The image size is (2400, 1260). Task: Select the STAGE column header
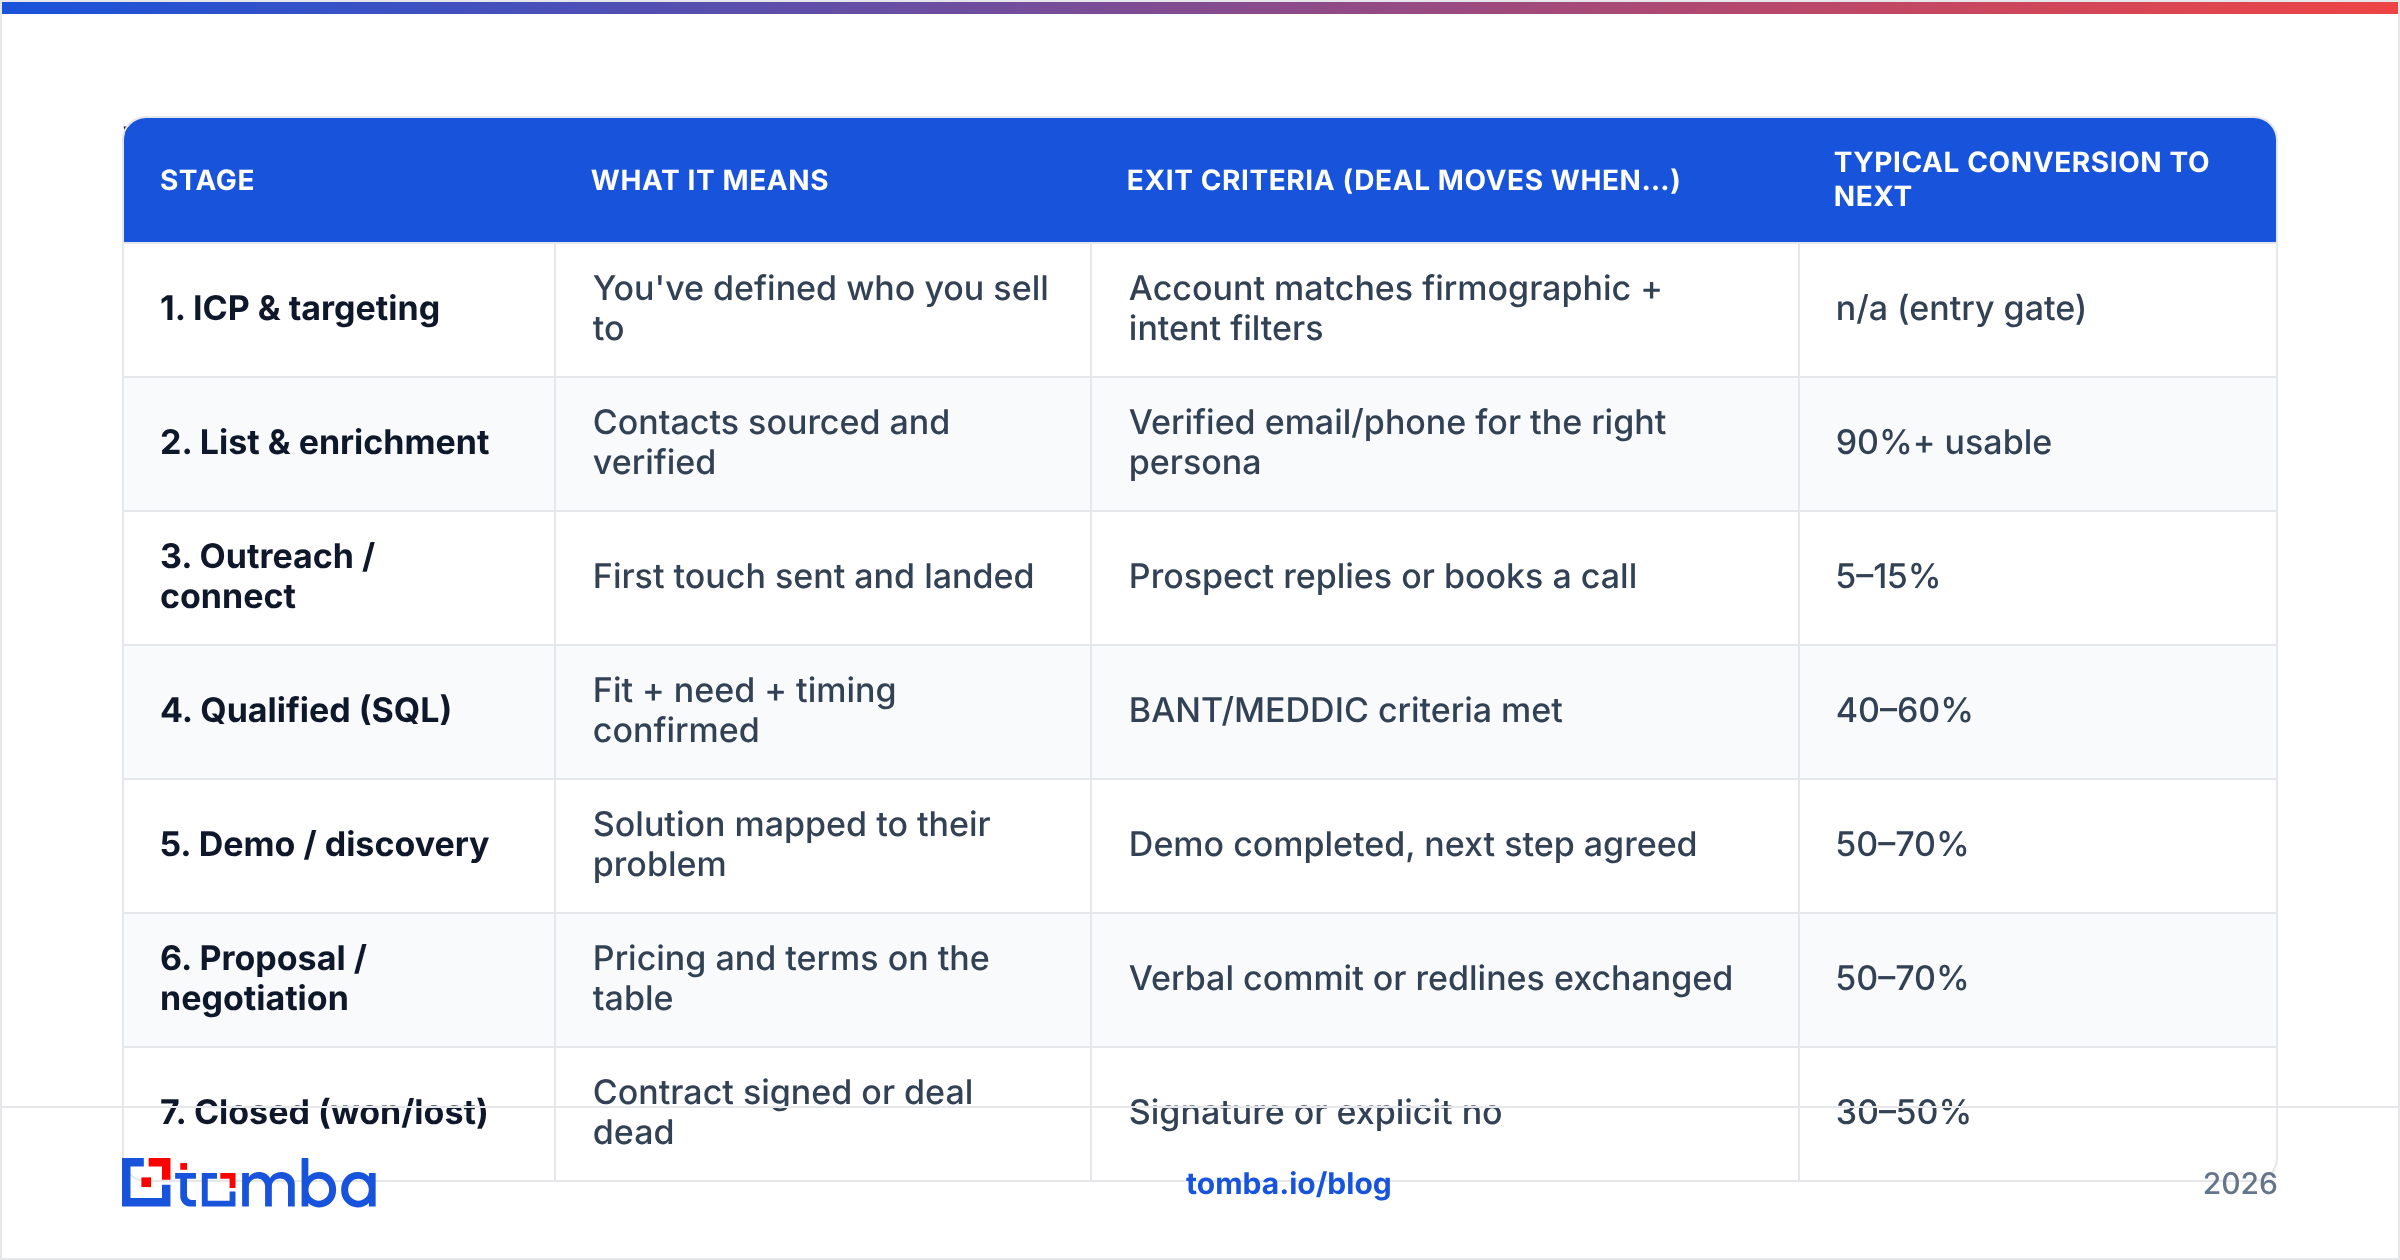click(x=207, y=180)
